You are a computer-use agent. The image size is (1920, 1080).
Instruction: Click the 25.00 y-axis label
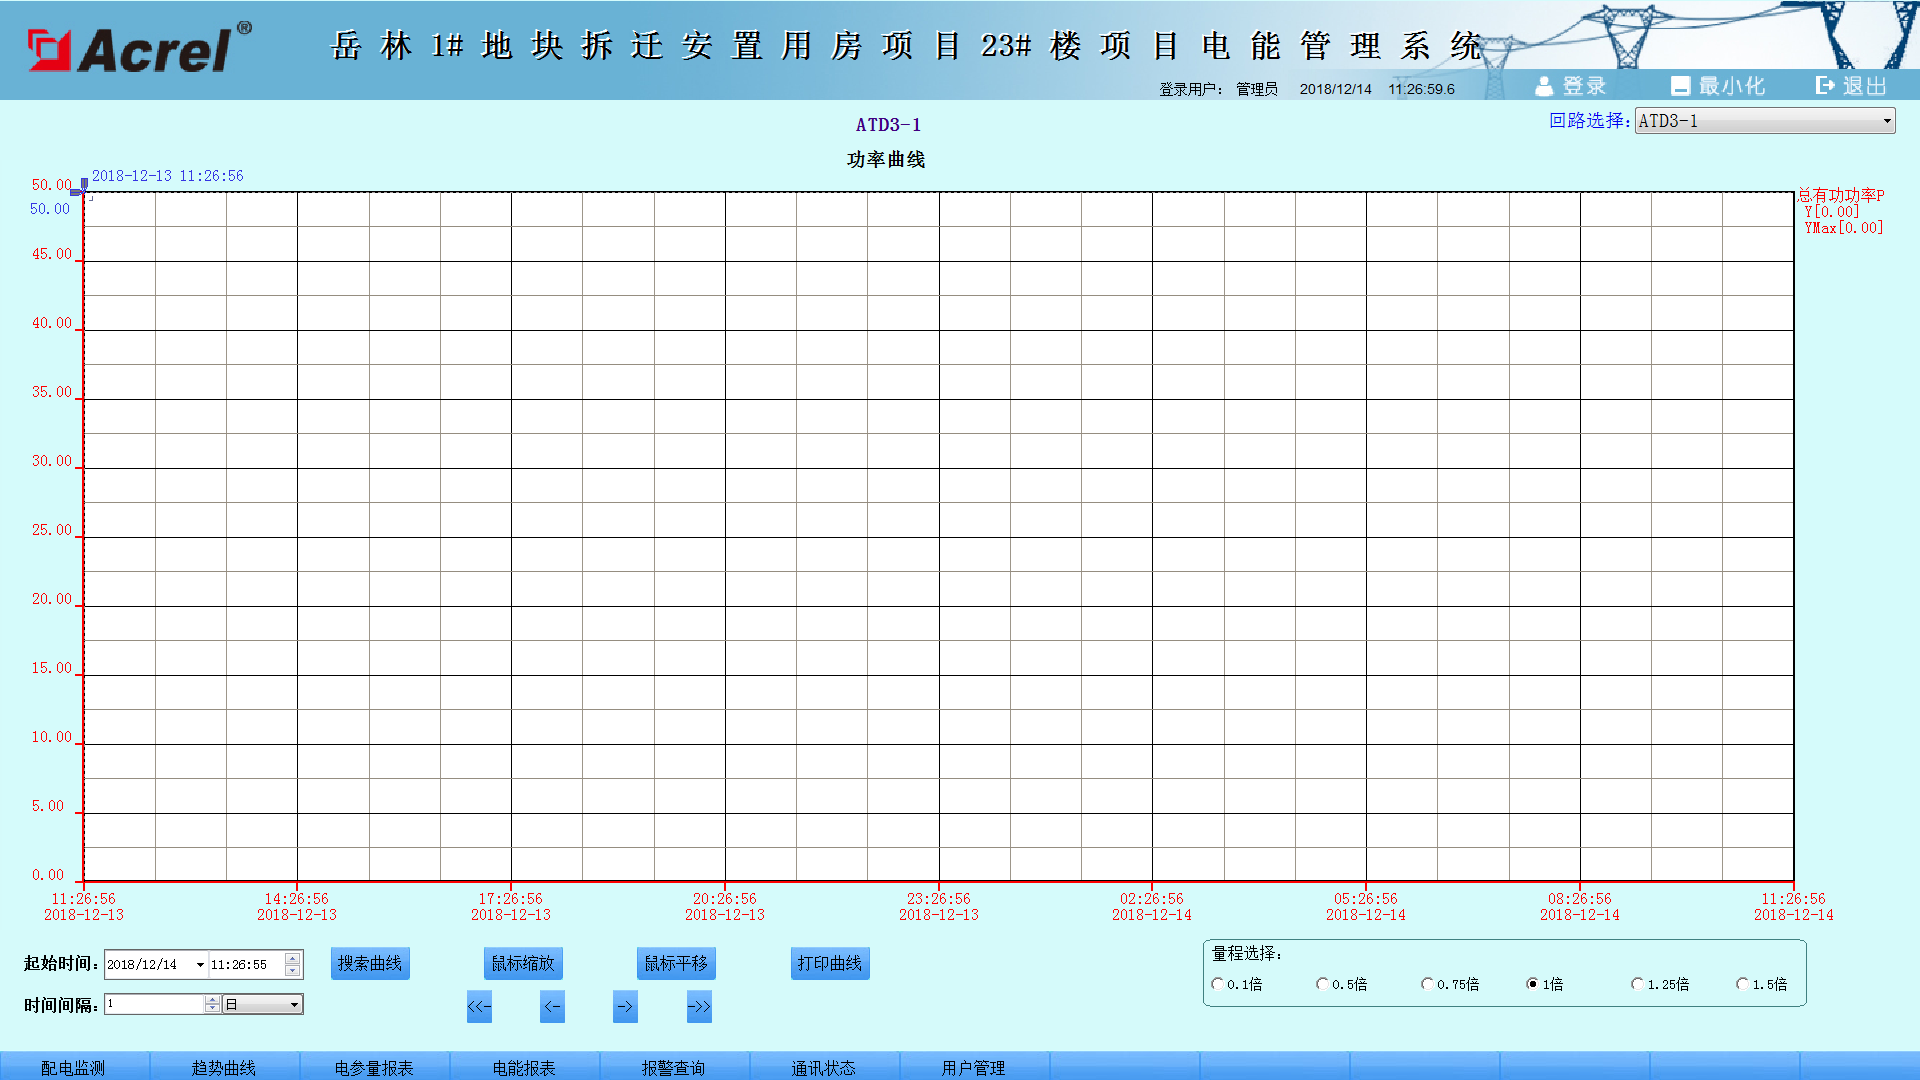click(52, 530)
